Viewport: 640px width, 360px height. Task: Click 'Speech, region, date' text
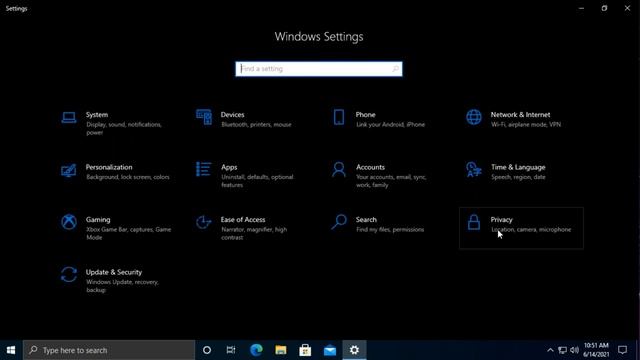(518, 177)
